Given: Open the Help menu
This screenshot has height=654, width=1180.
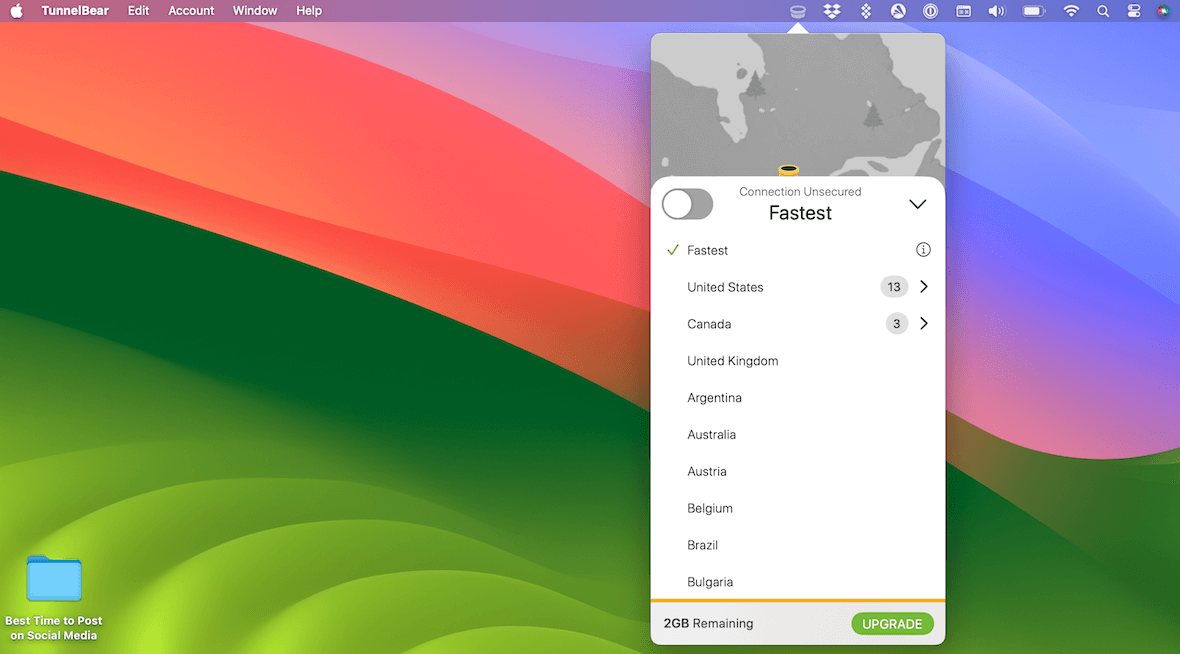Looking at the screenshot, I should 309,11.
